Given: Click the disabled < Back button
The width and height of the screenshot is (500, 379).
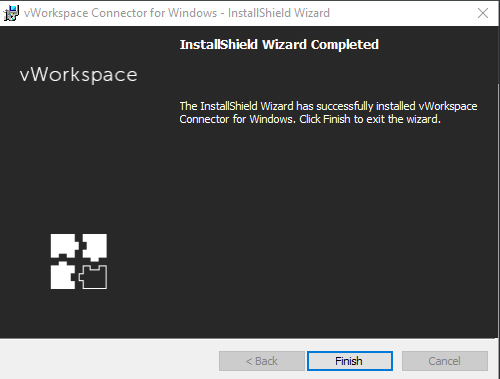Looking at the screenshot, I should [262, 361].
